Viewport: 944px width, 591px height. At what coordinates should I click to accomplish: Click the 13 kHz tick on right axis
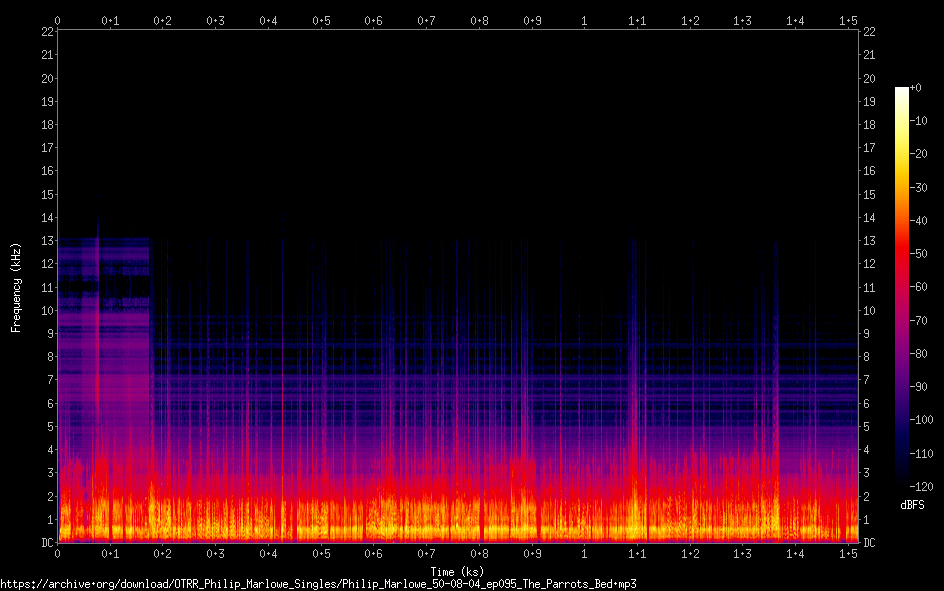click(869, 241)
